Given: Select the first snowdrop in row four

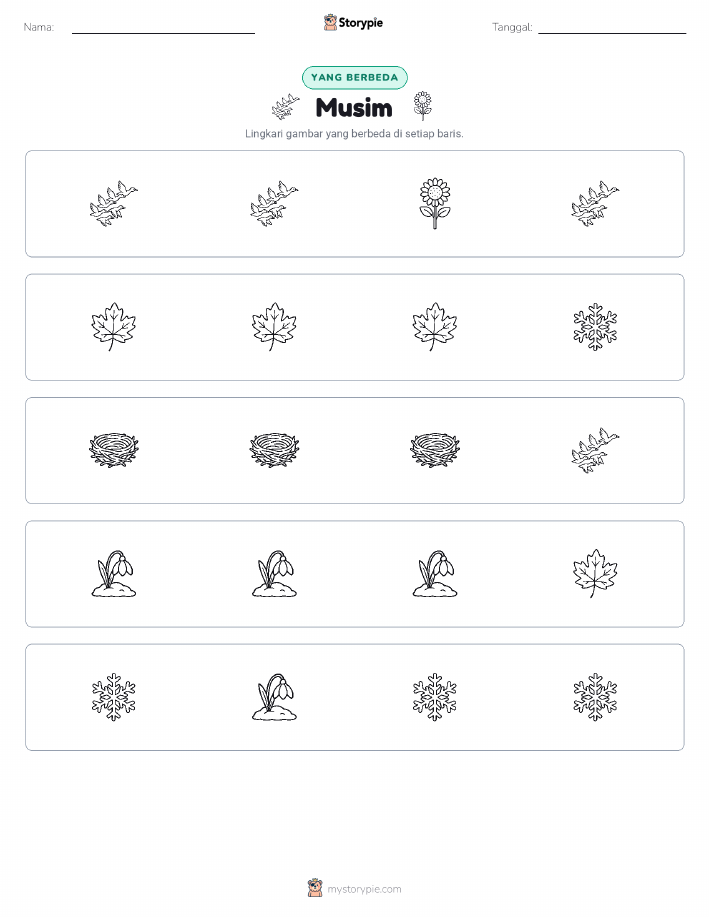Looking at the screenshot, I should (x=113, y=574).
